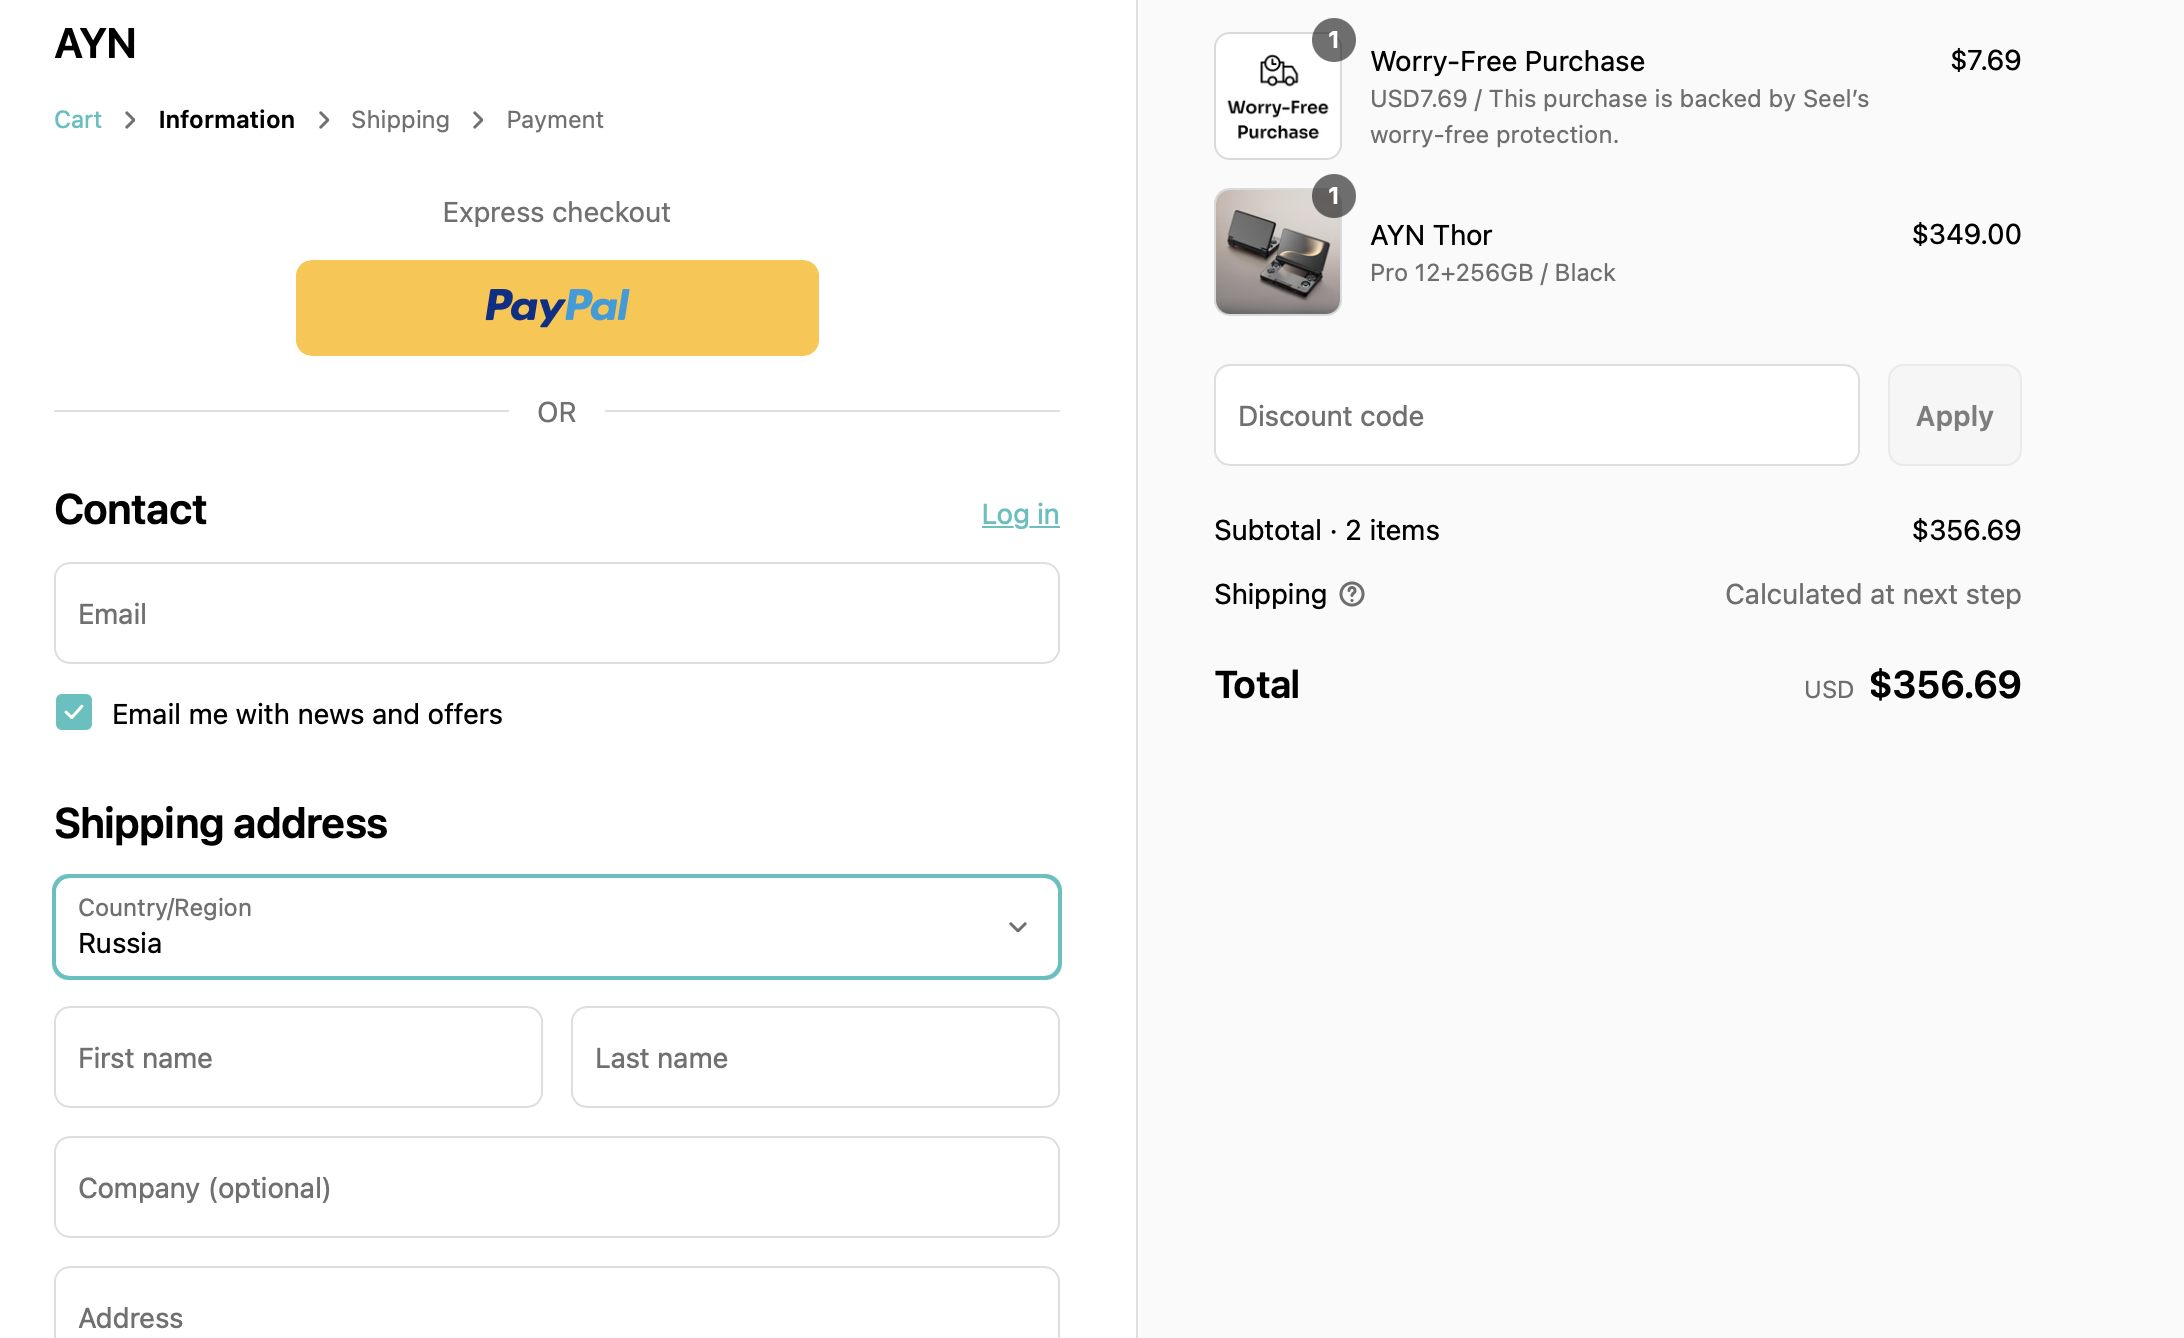The width and height of the screenshot is (2184, 1338).
Task: Go back to Cart breadcrumb
Action: tap(78, 120)
